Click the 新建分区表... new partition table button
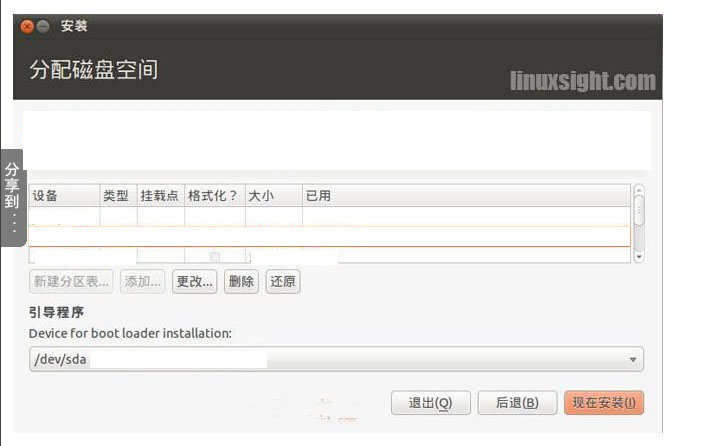 [71, 282]
